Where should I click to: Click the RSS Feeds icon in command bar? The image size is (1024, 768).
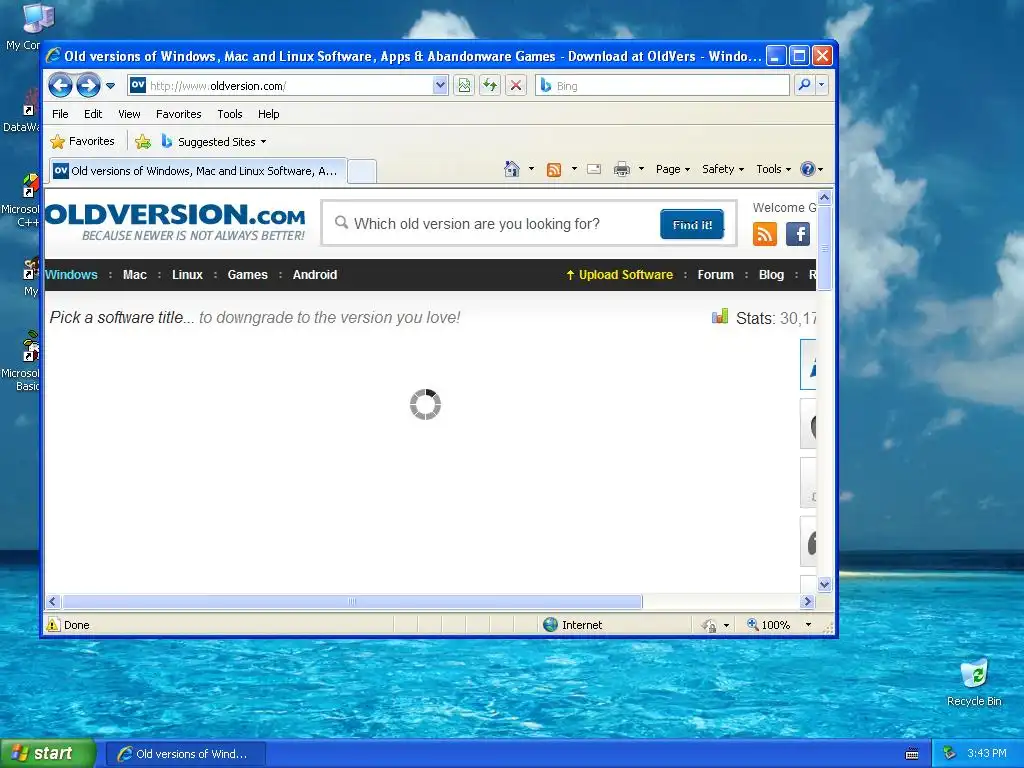(554, 170)
